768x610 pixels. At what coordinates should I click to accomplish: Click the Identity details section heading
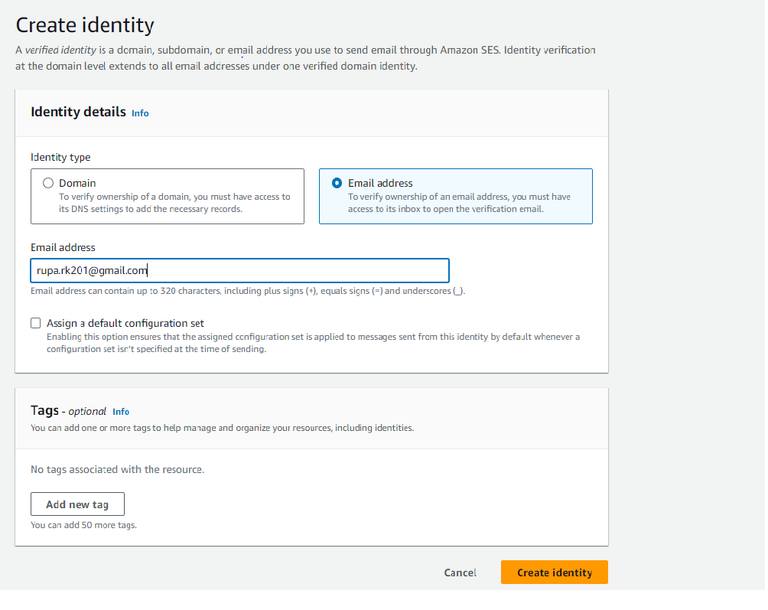pyautogui.click(x=79, y=112)
